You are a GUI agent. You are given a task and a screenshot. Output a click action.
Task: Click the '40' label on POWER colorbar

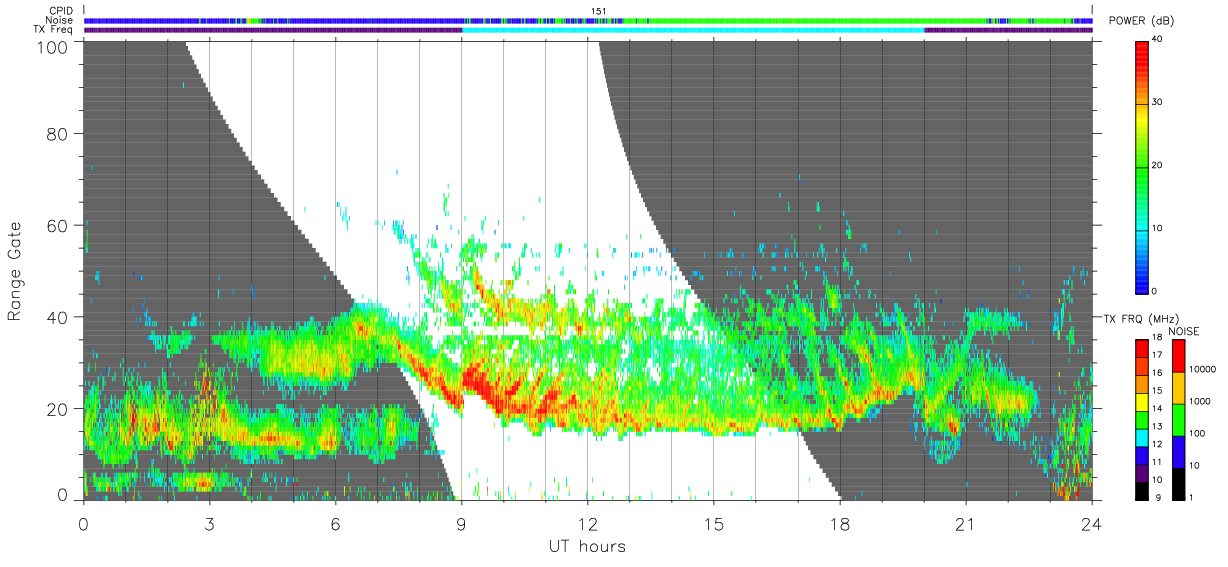coord(1157,39)
